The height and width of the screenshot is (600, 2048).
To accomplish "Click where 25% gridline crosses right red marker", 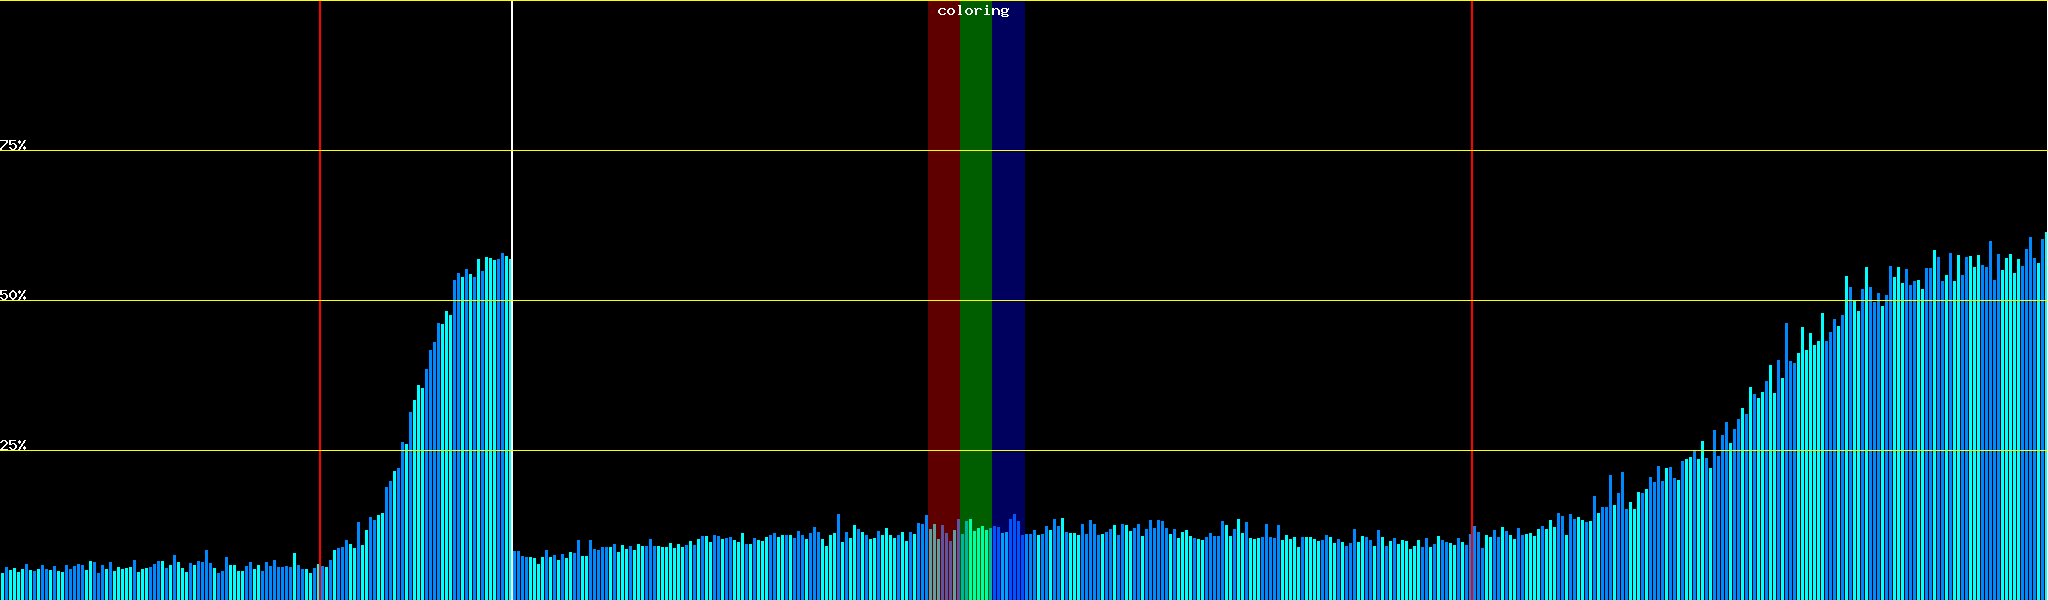I will pyautogui.click(x=1472, y=451).
